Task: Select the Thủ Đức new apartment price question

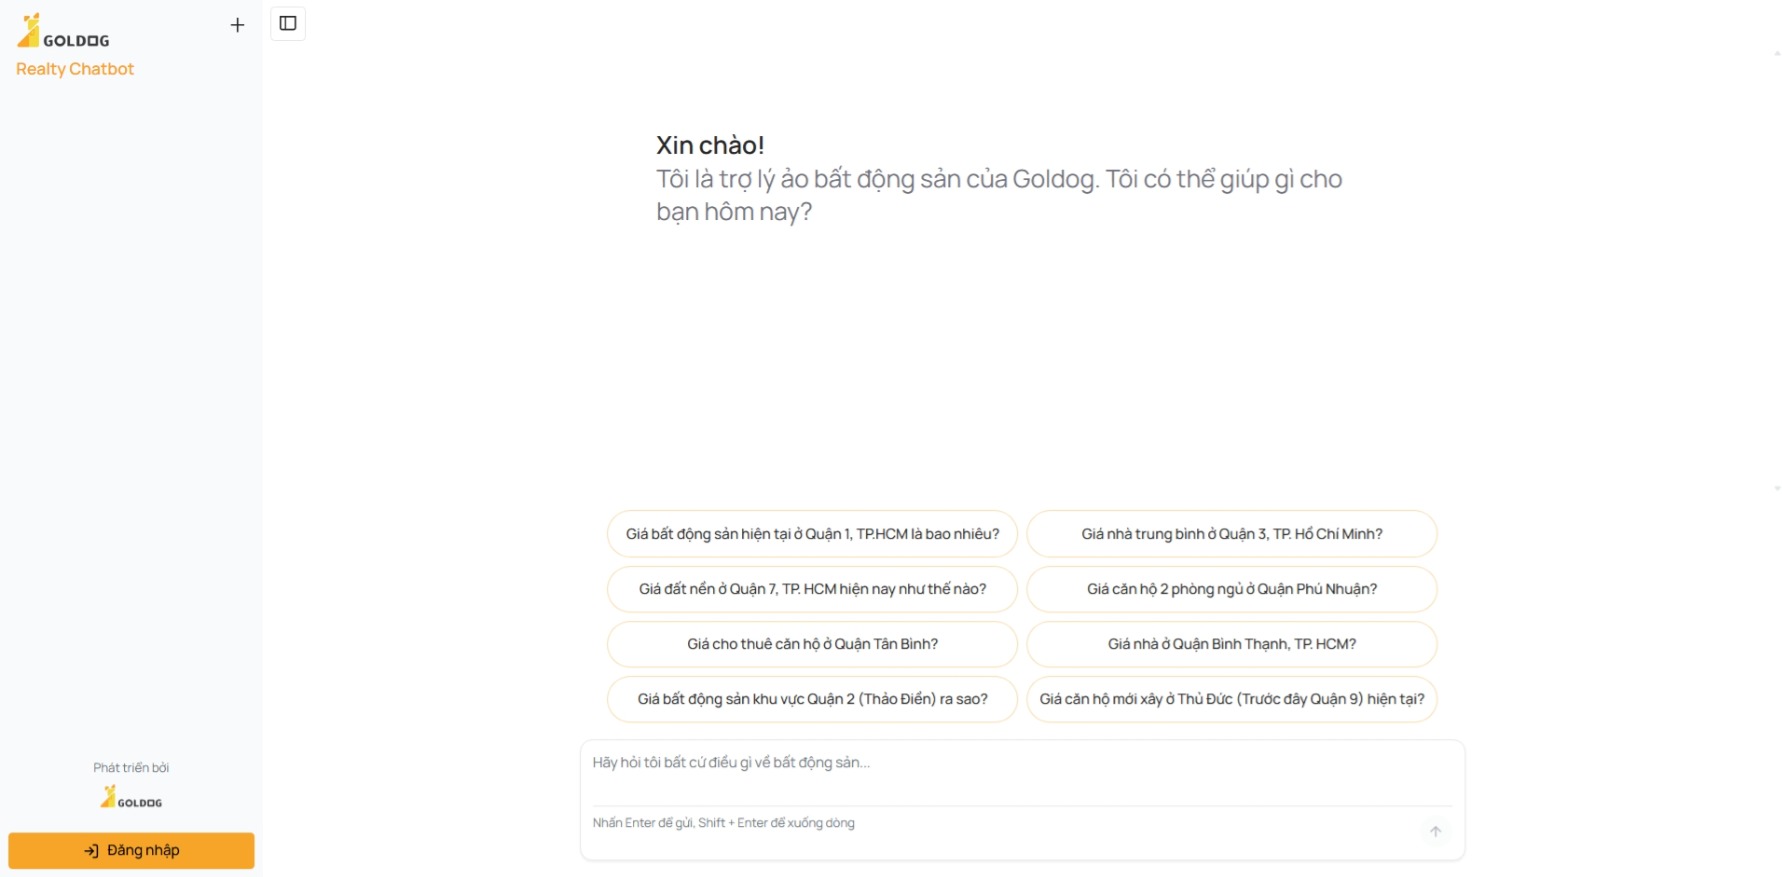Action: [1231, 699]
